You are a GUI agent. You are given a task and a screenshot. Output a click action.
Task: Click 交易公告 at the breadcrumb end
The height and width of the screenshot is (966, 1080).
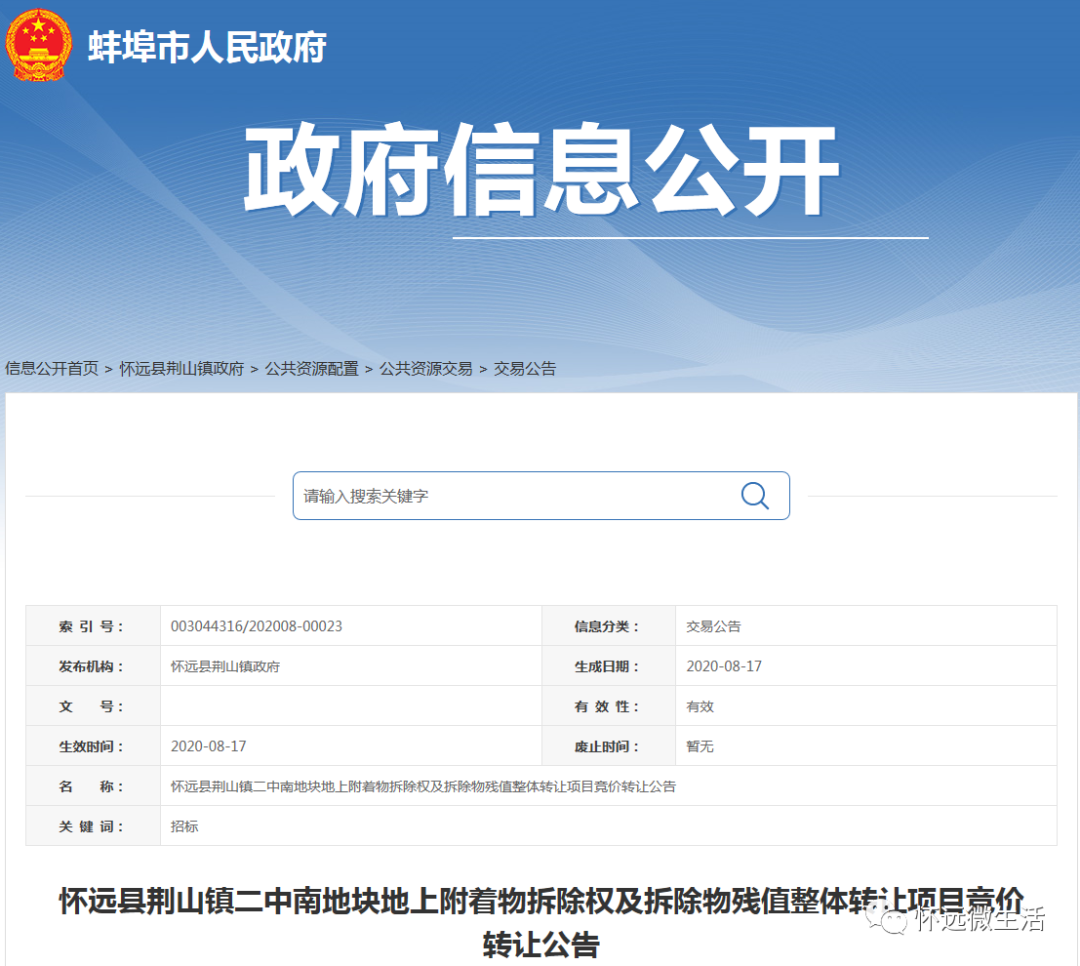click(x=525, y=369)
